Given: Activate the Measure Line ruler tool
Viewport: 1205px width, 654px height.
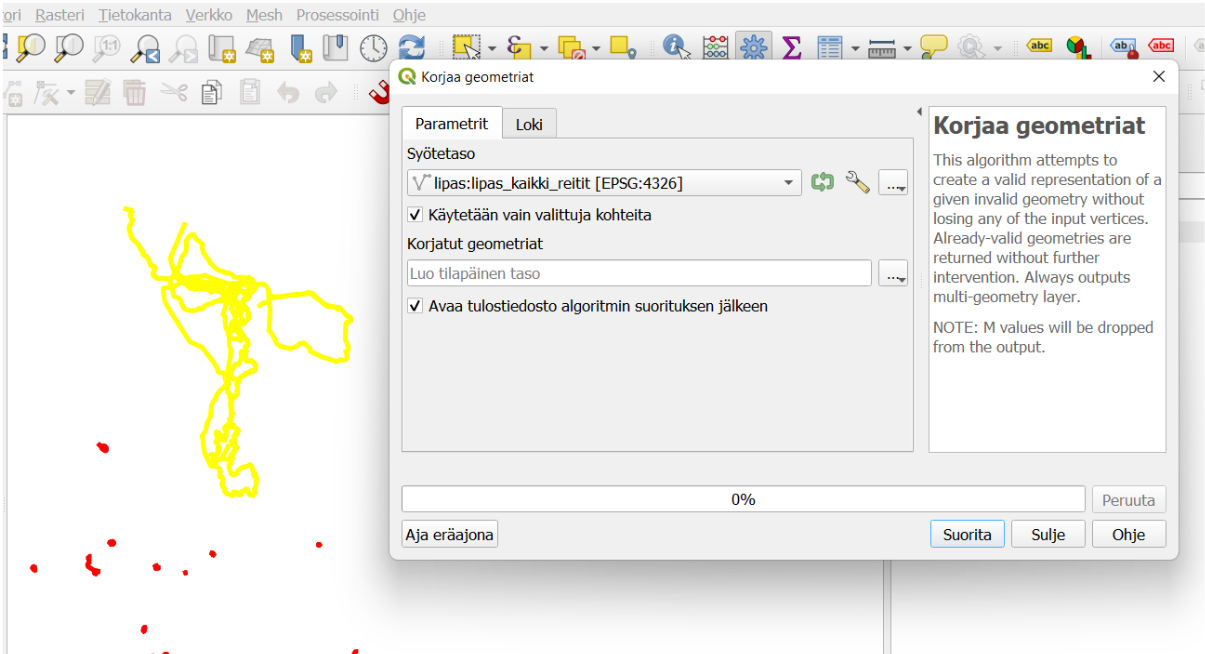Looking at the screenshot, I should click(881, 47).
